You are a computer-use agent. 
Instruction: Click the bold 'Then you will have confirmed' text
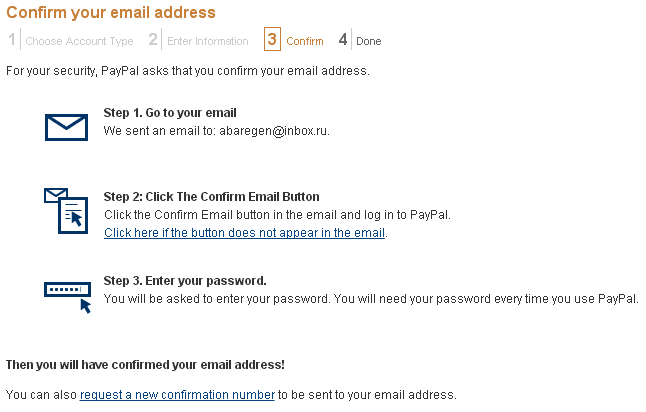(x=145, y=365)
